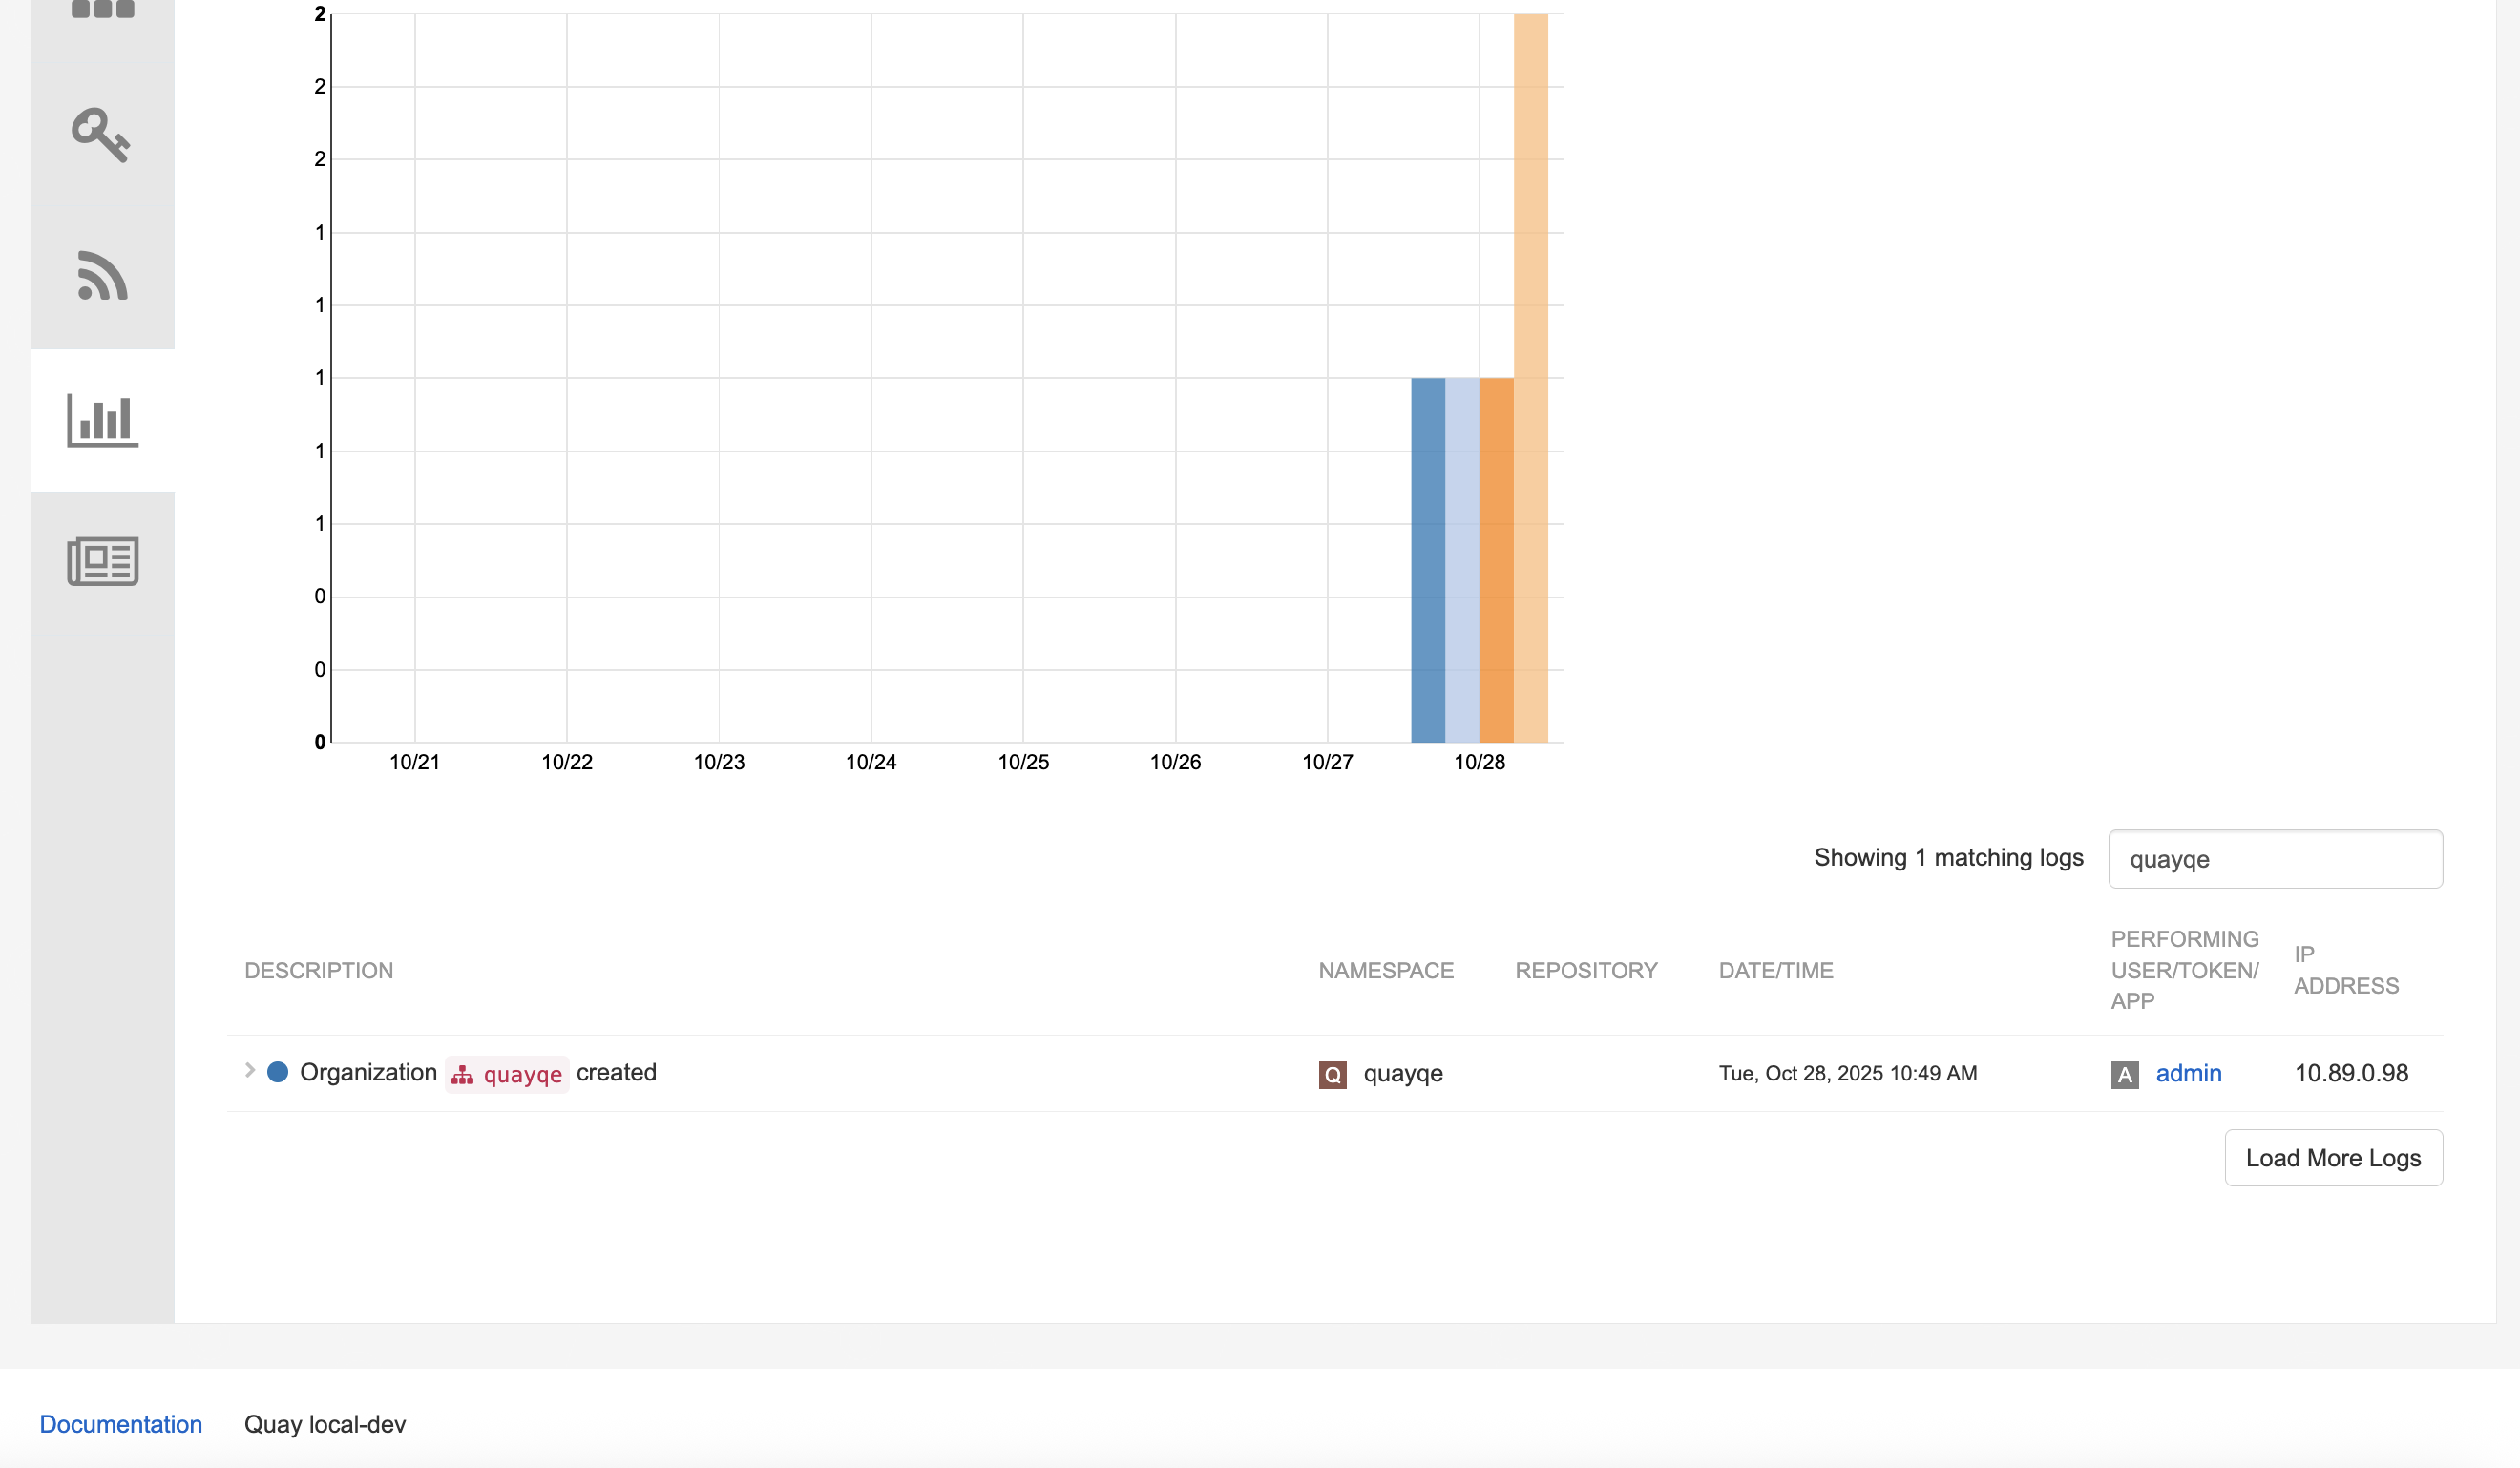Click the dark blue bar on 10/28

pyautogui.click(x=1427, y=560)
